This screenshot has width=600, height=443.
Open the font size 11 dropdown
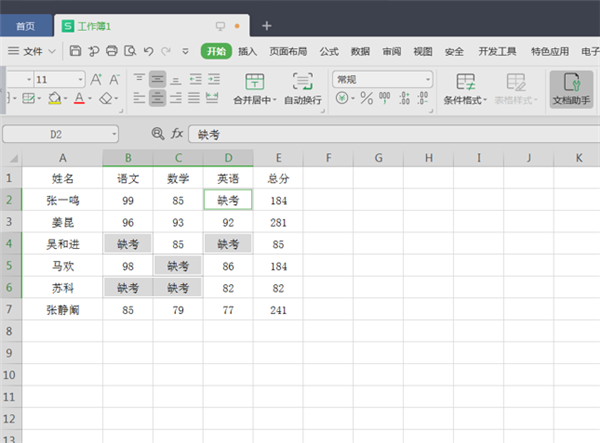pyautogui.click(x=59, y=78)
